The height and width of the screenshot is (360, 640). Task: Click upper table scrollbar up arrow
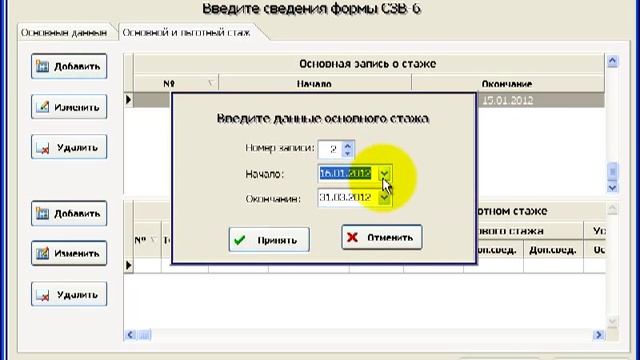point(612,61)
